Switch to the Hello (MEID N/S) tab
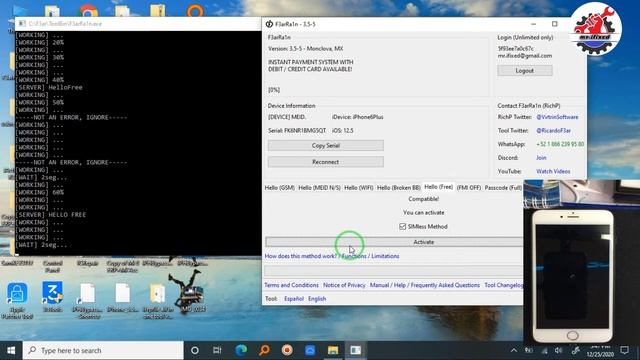The image size is (640, 360). [x=319, y=187]
